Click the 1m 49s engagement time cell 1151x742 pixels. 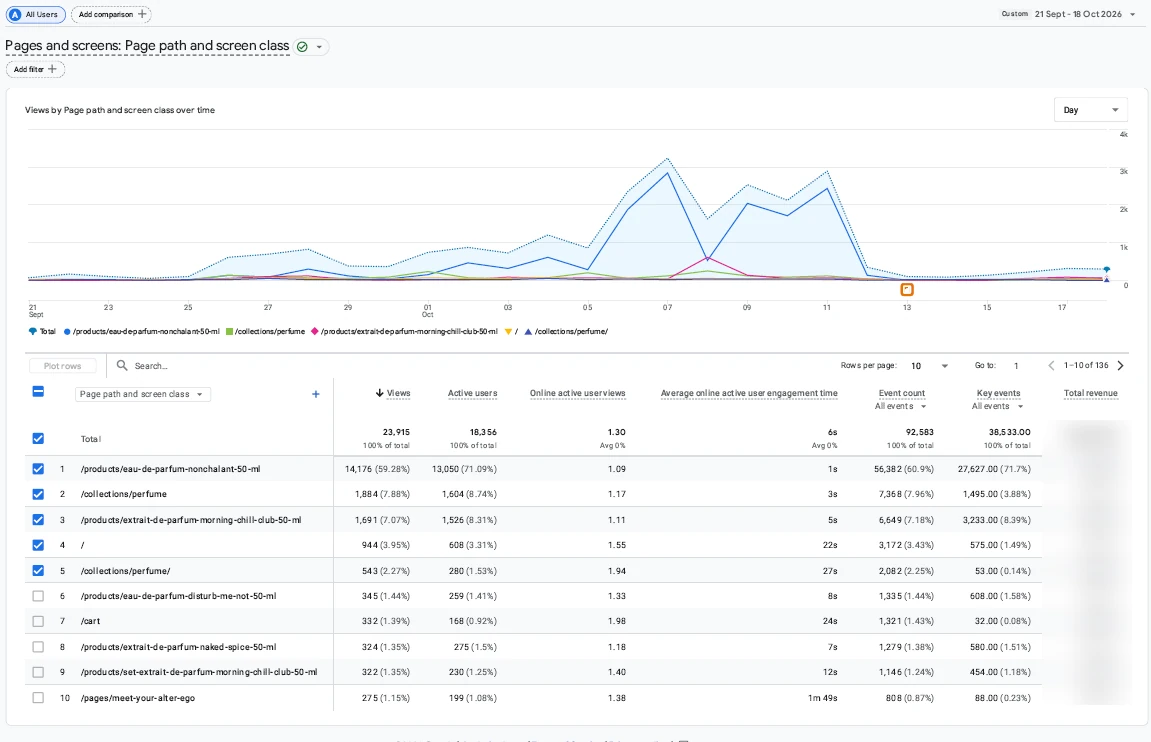[822, 698]
